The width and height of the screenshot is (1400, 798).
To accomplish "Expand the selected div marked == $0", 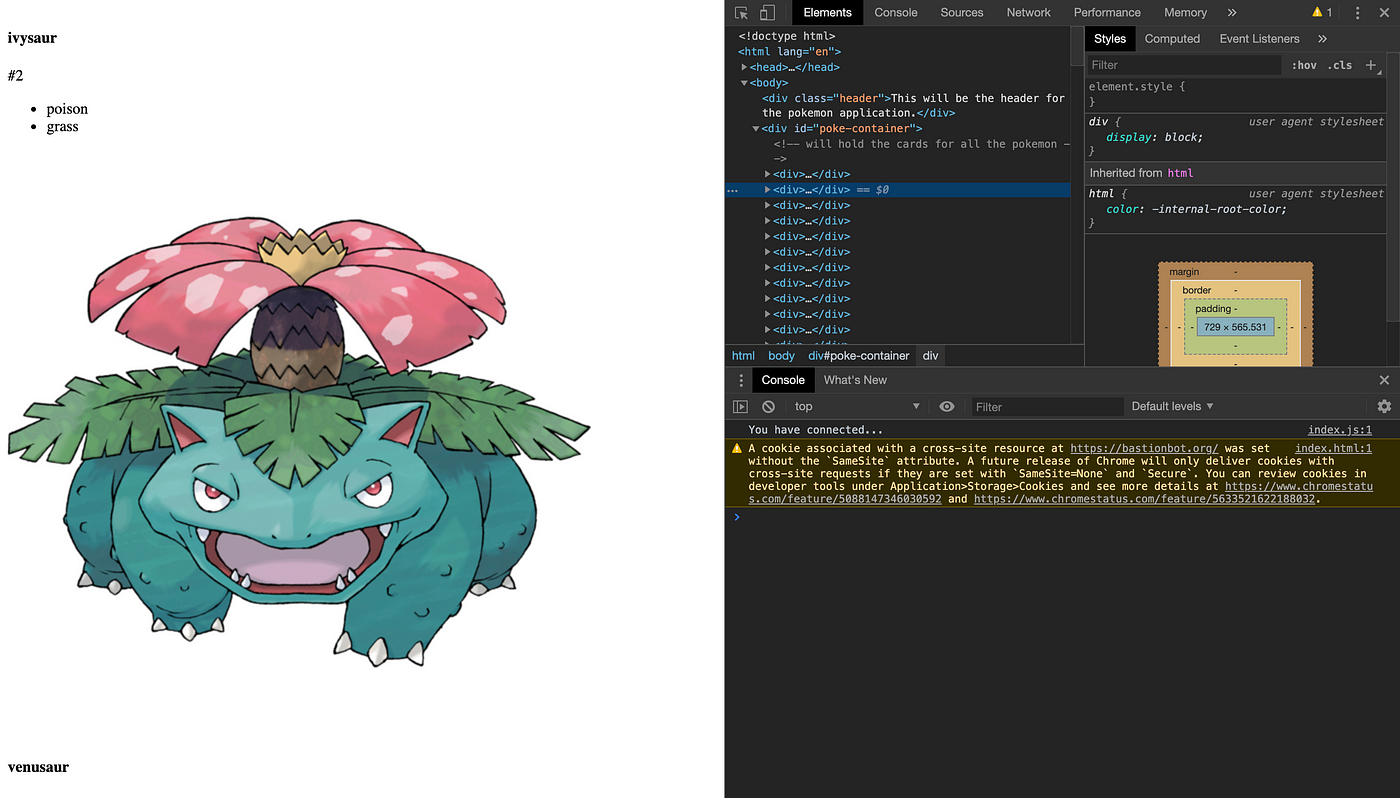I will tap(768, 190).
